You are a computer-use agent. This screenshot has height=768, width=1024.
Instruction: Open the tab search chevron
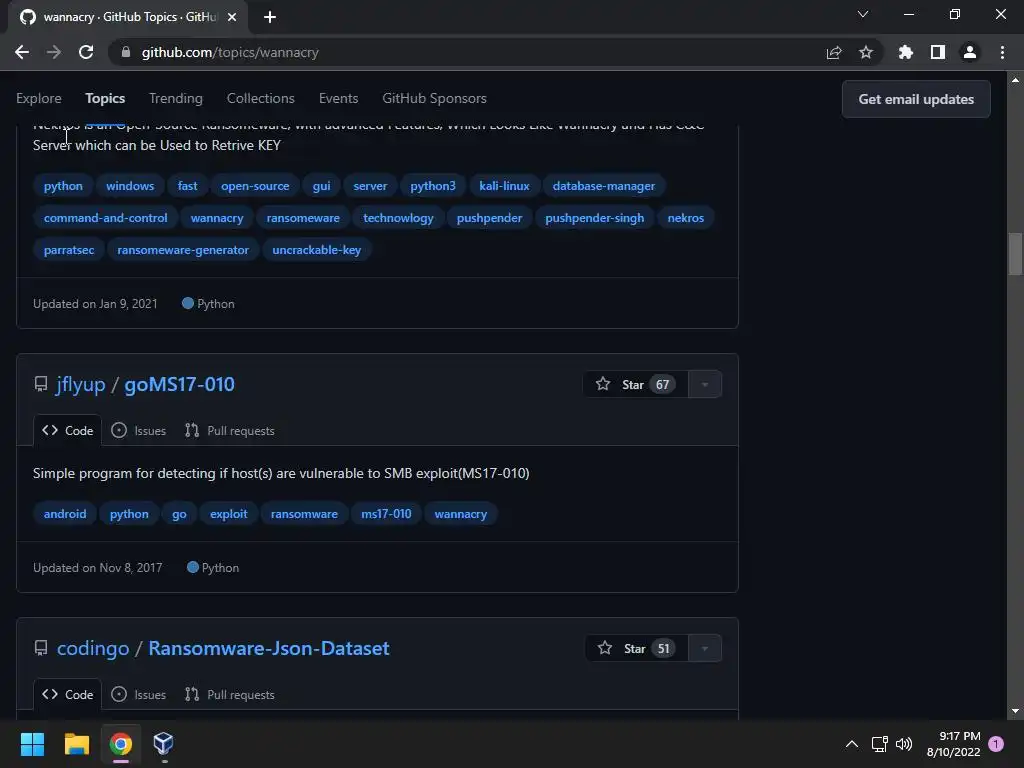click(863, 14)
